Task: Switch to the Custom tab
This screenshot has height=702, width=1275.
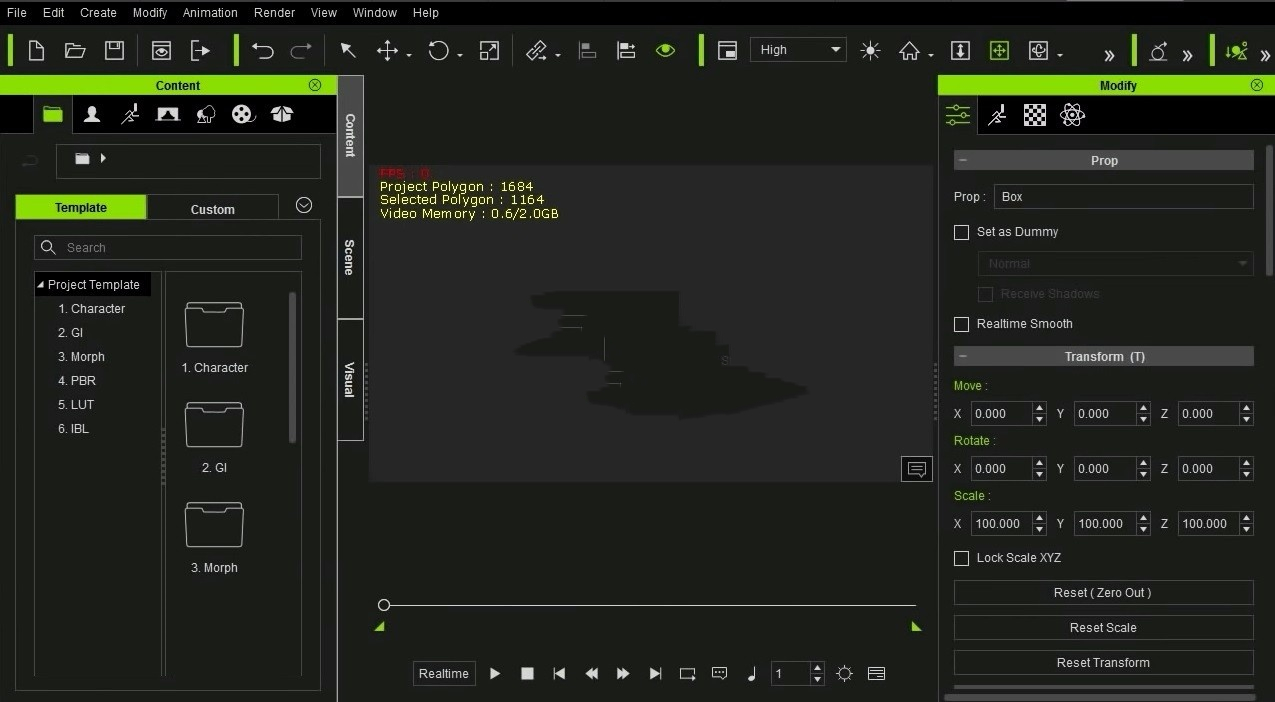Action: pyautogui.click(x=212, y=209)
